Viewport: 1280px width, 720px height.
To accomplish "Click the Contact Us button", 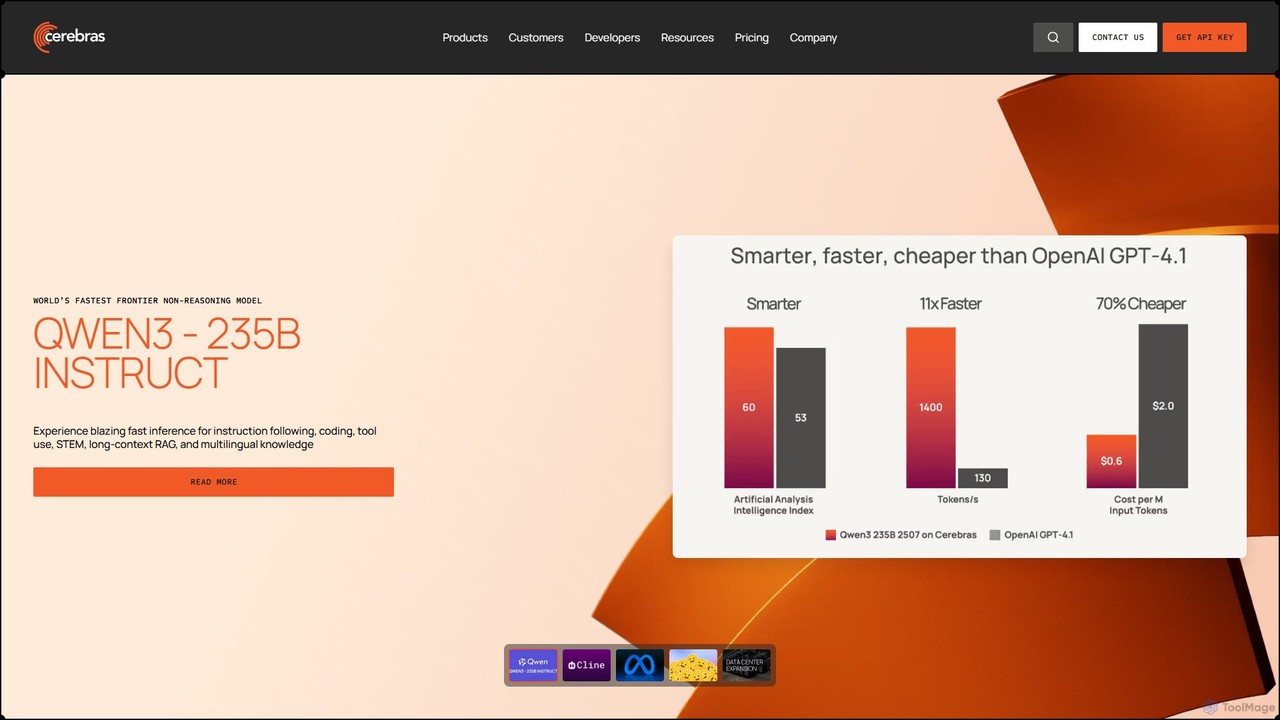I will [1118, 37].
